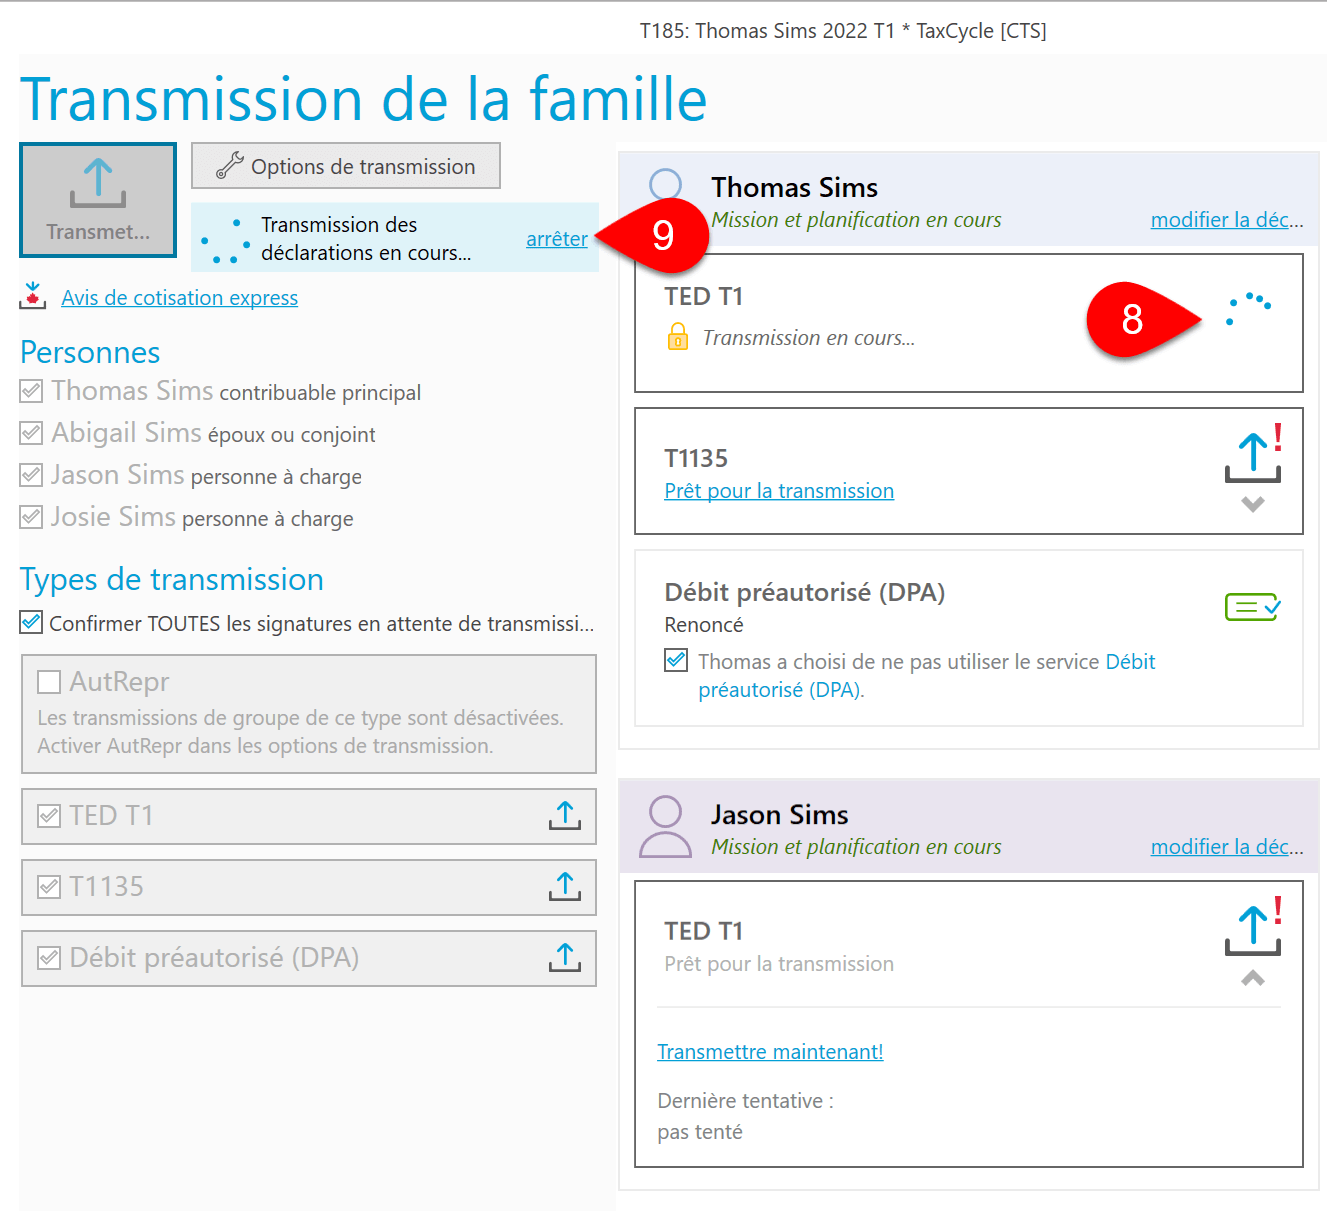Click Renoncé status under Débit préautorisé
This screenshot has height=1211, width=1327.
point(704,625)
